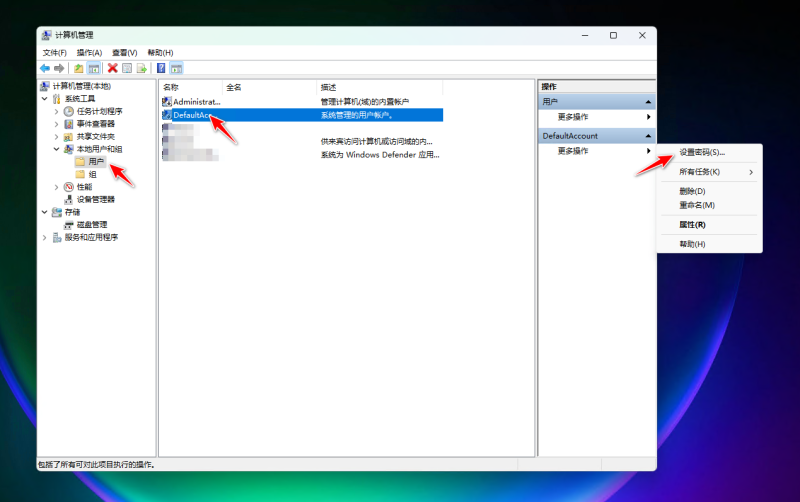Click the 计算机管理 title bar icon
This screenshot has width=800, height=502.
46,35
